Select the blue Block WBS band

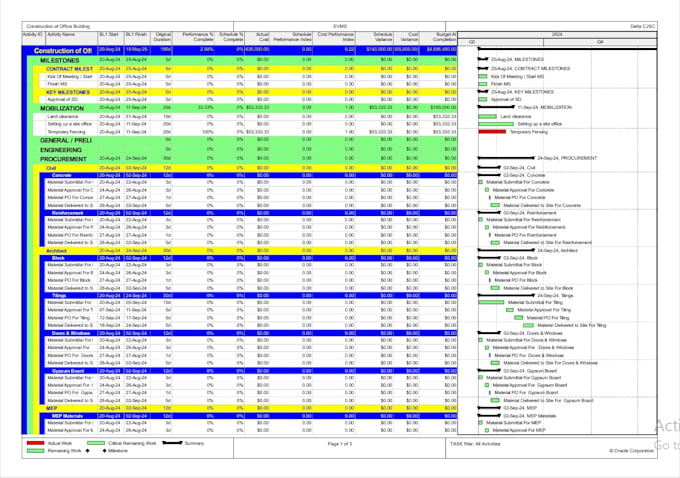(x=248, y=258)
